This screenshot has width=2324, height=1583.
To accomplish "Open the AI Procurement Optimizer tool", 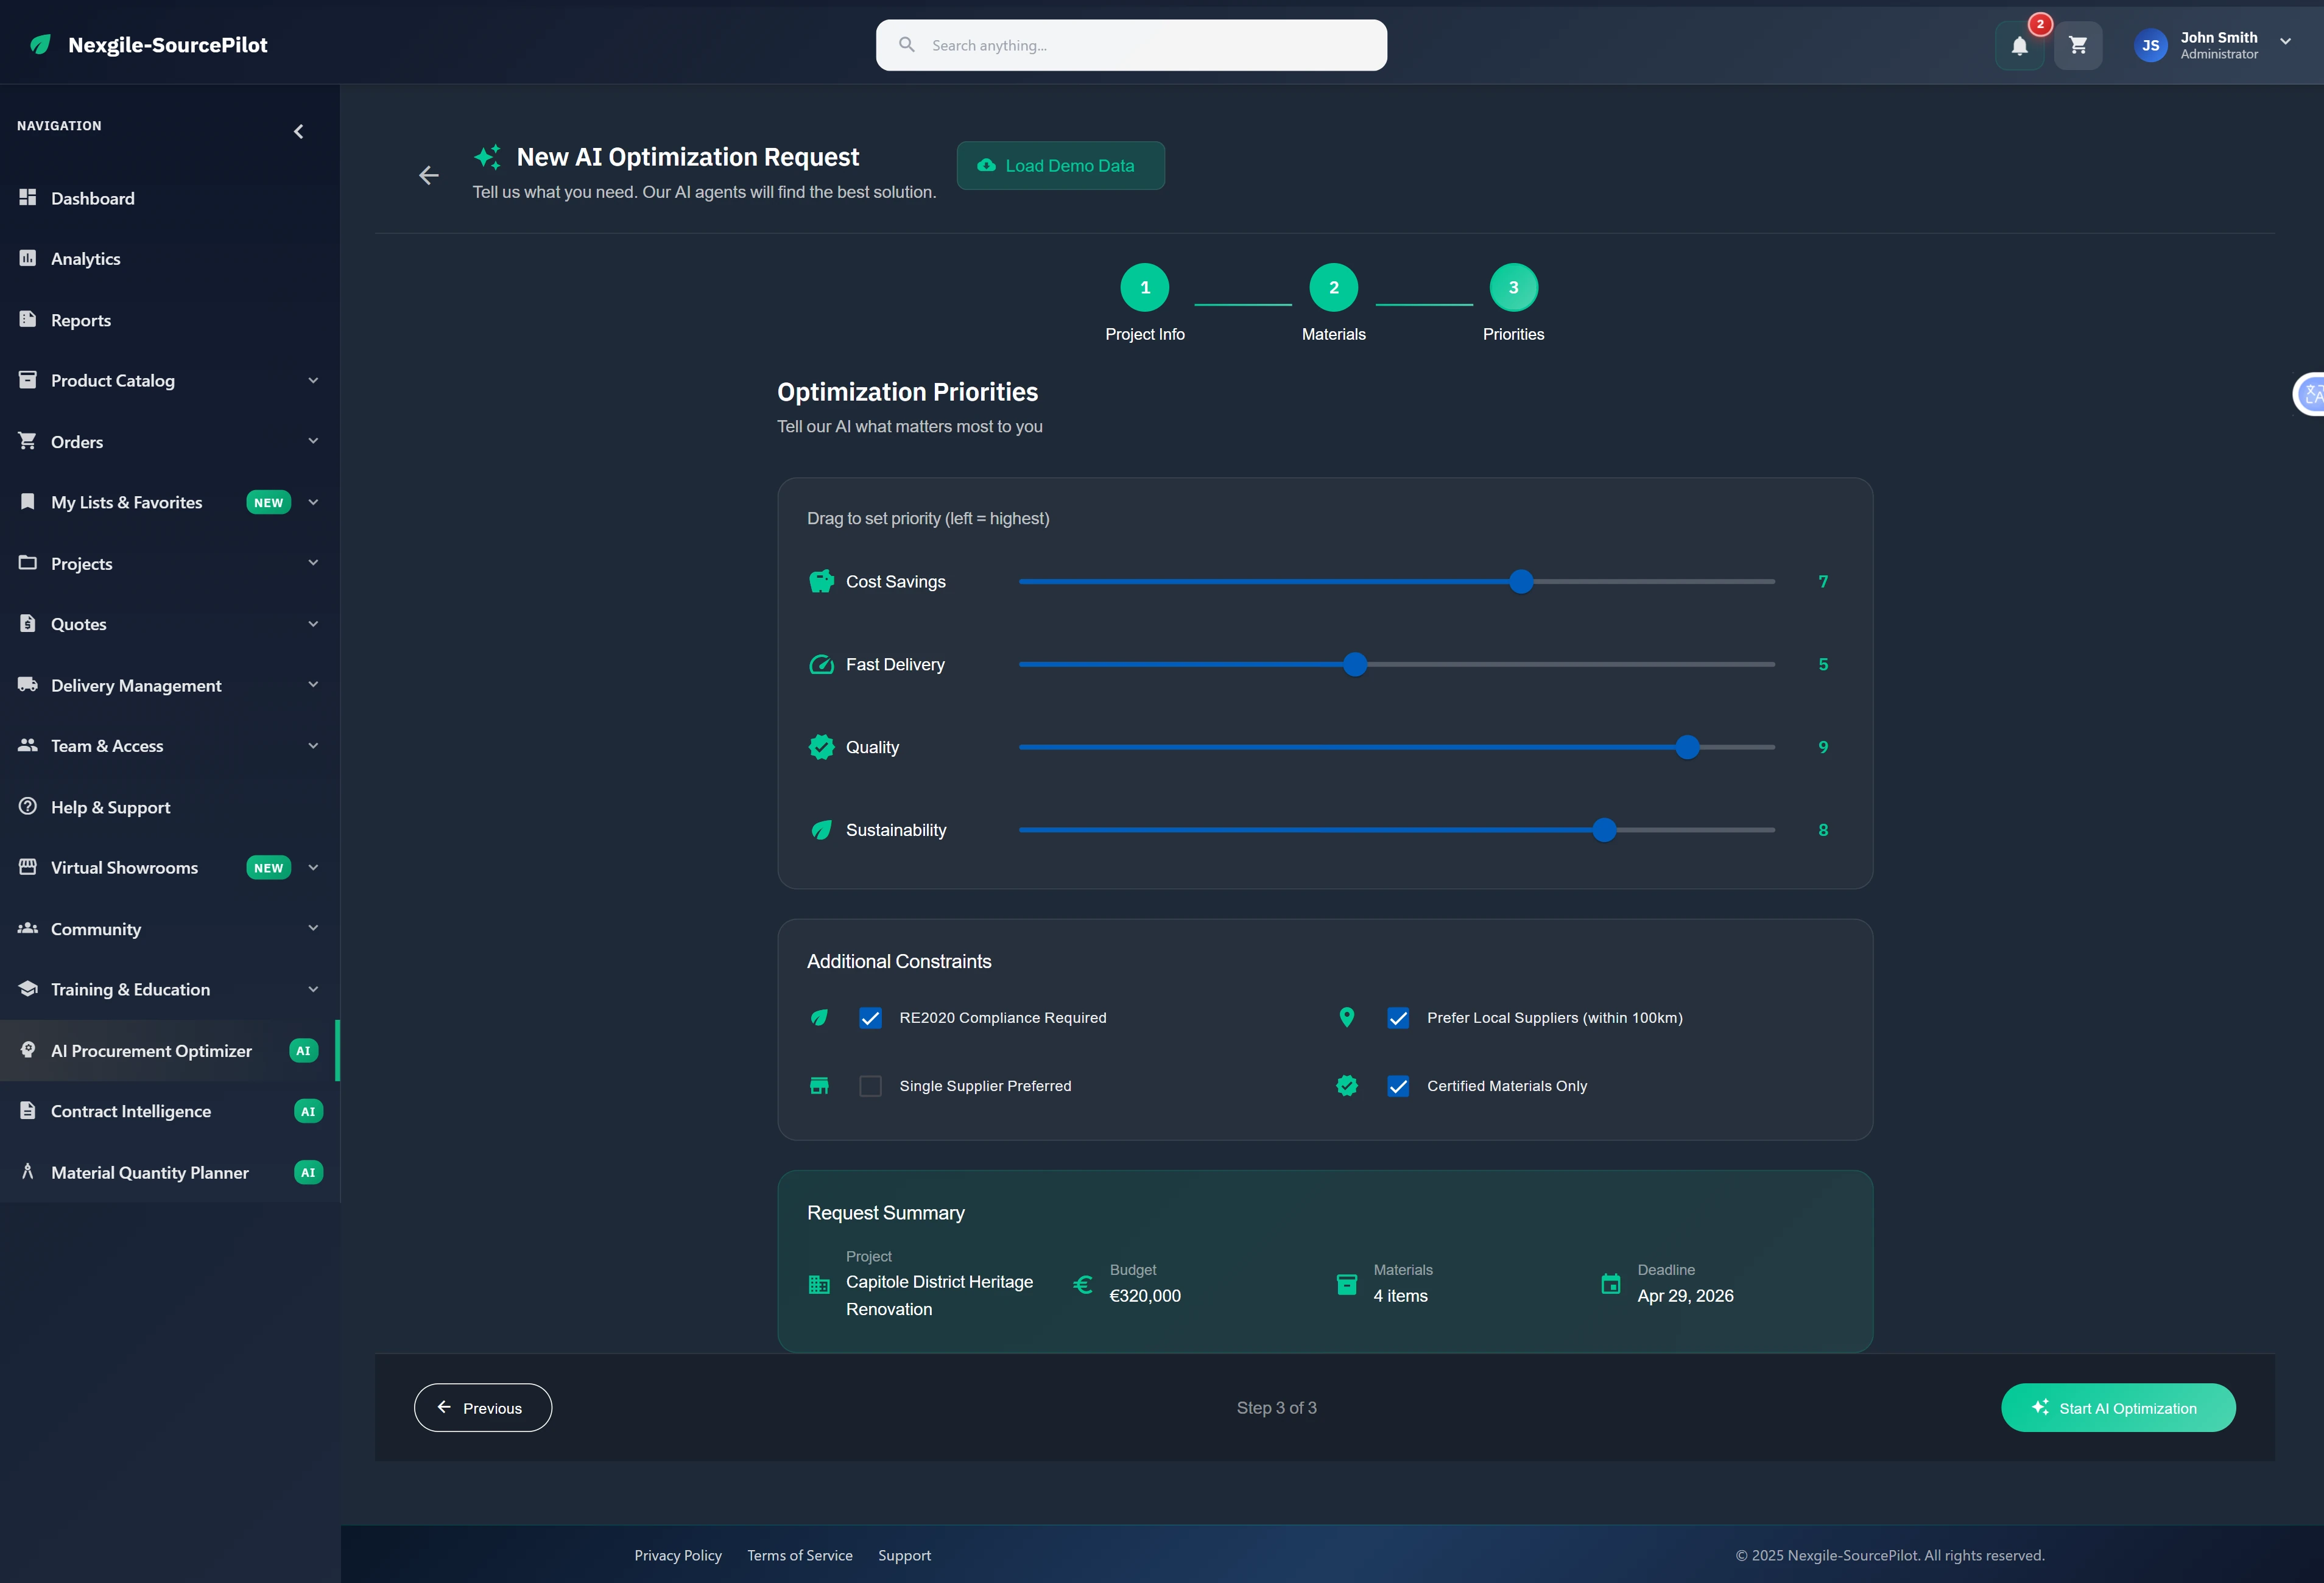I will [x=151, y=1051].
